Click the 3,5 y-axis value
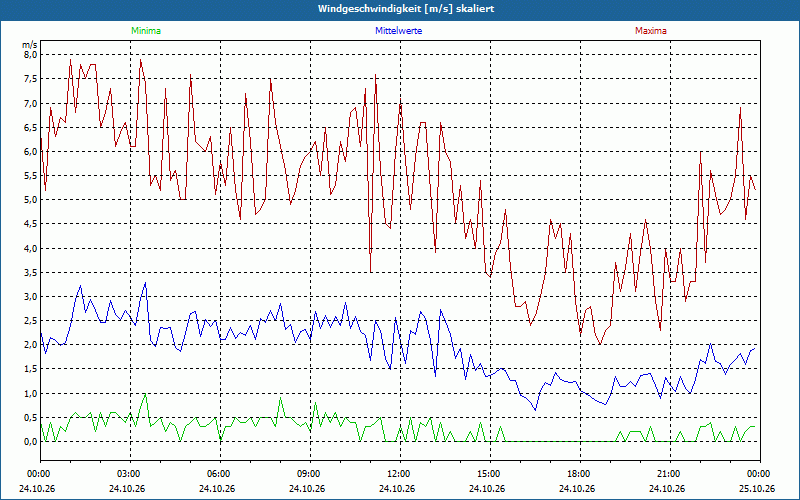Screen dimensions: 800x500 pos(31,272)
